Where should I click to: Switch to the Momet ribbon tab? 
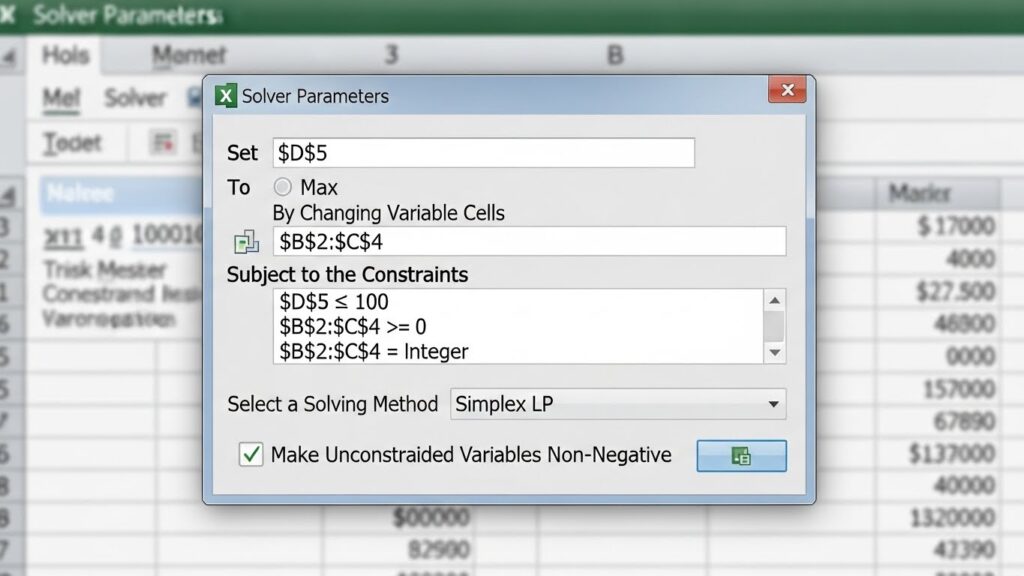pyautogui.click(x=189, y=56)
